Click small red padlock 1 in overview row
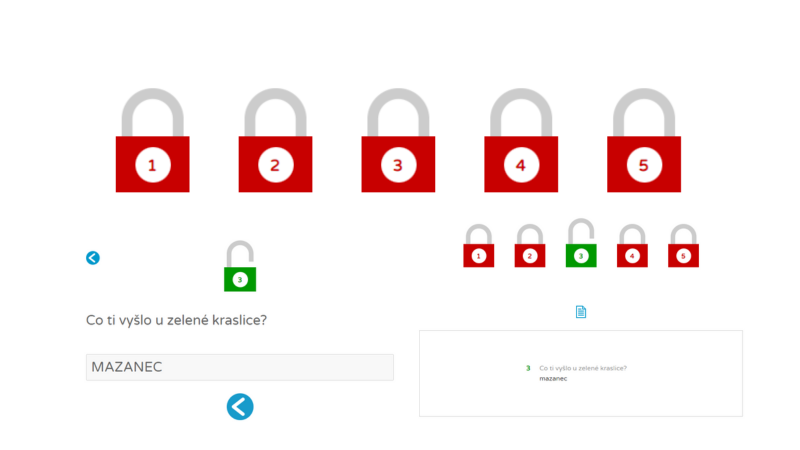 click(479, 246)
